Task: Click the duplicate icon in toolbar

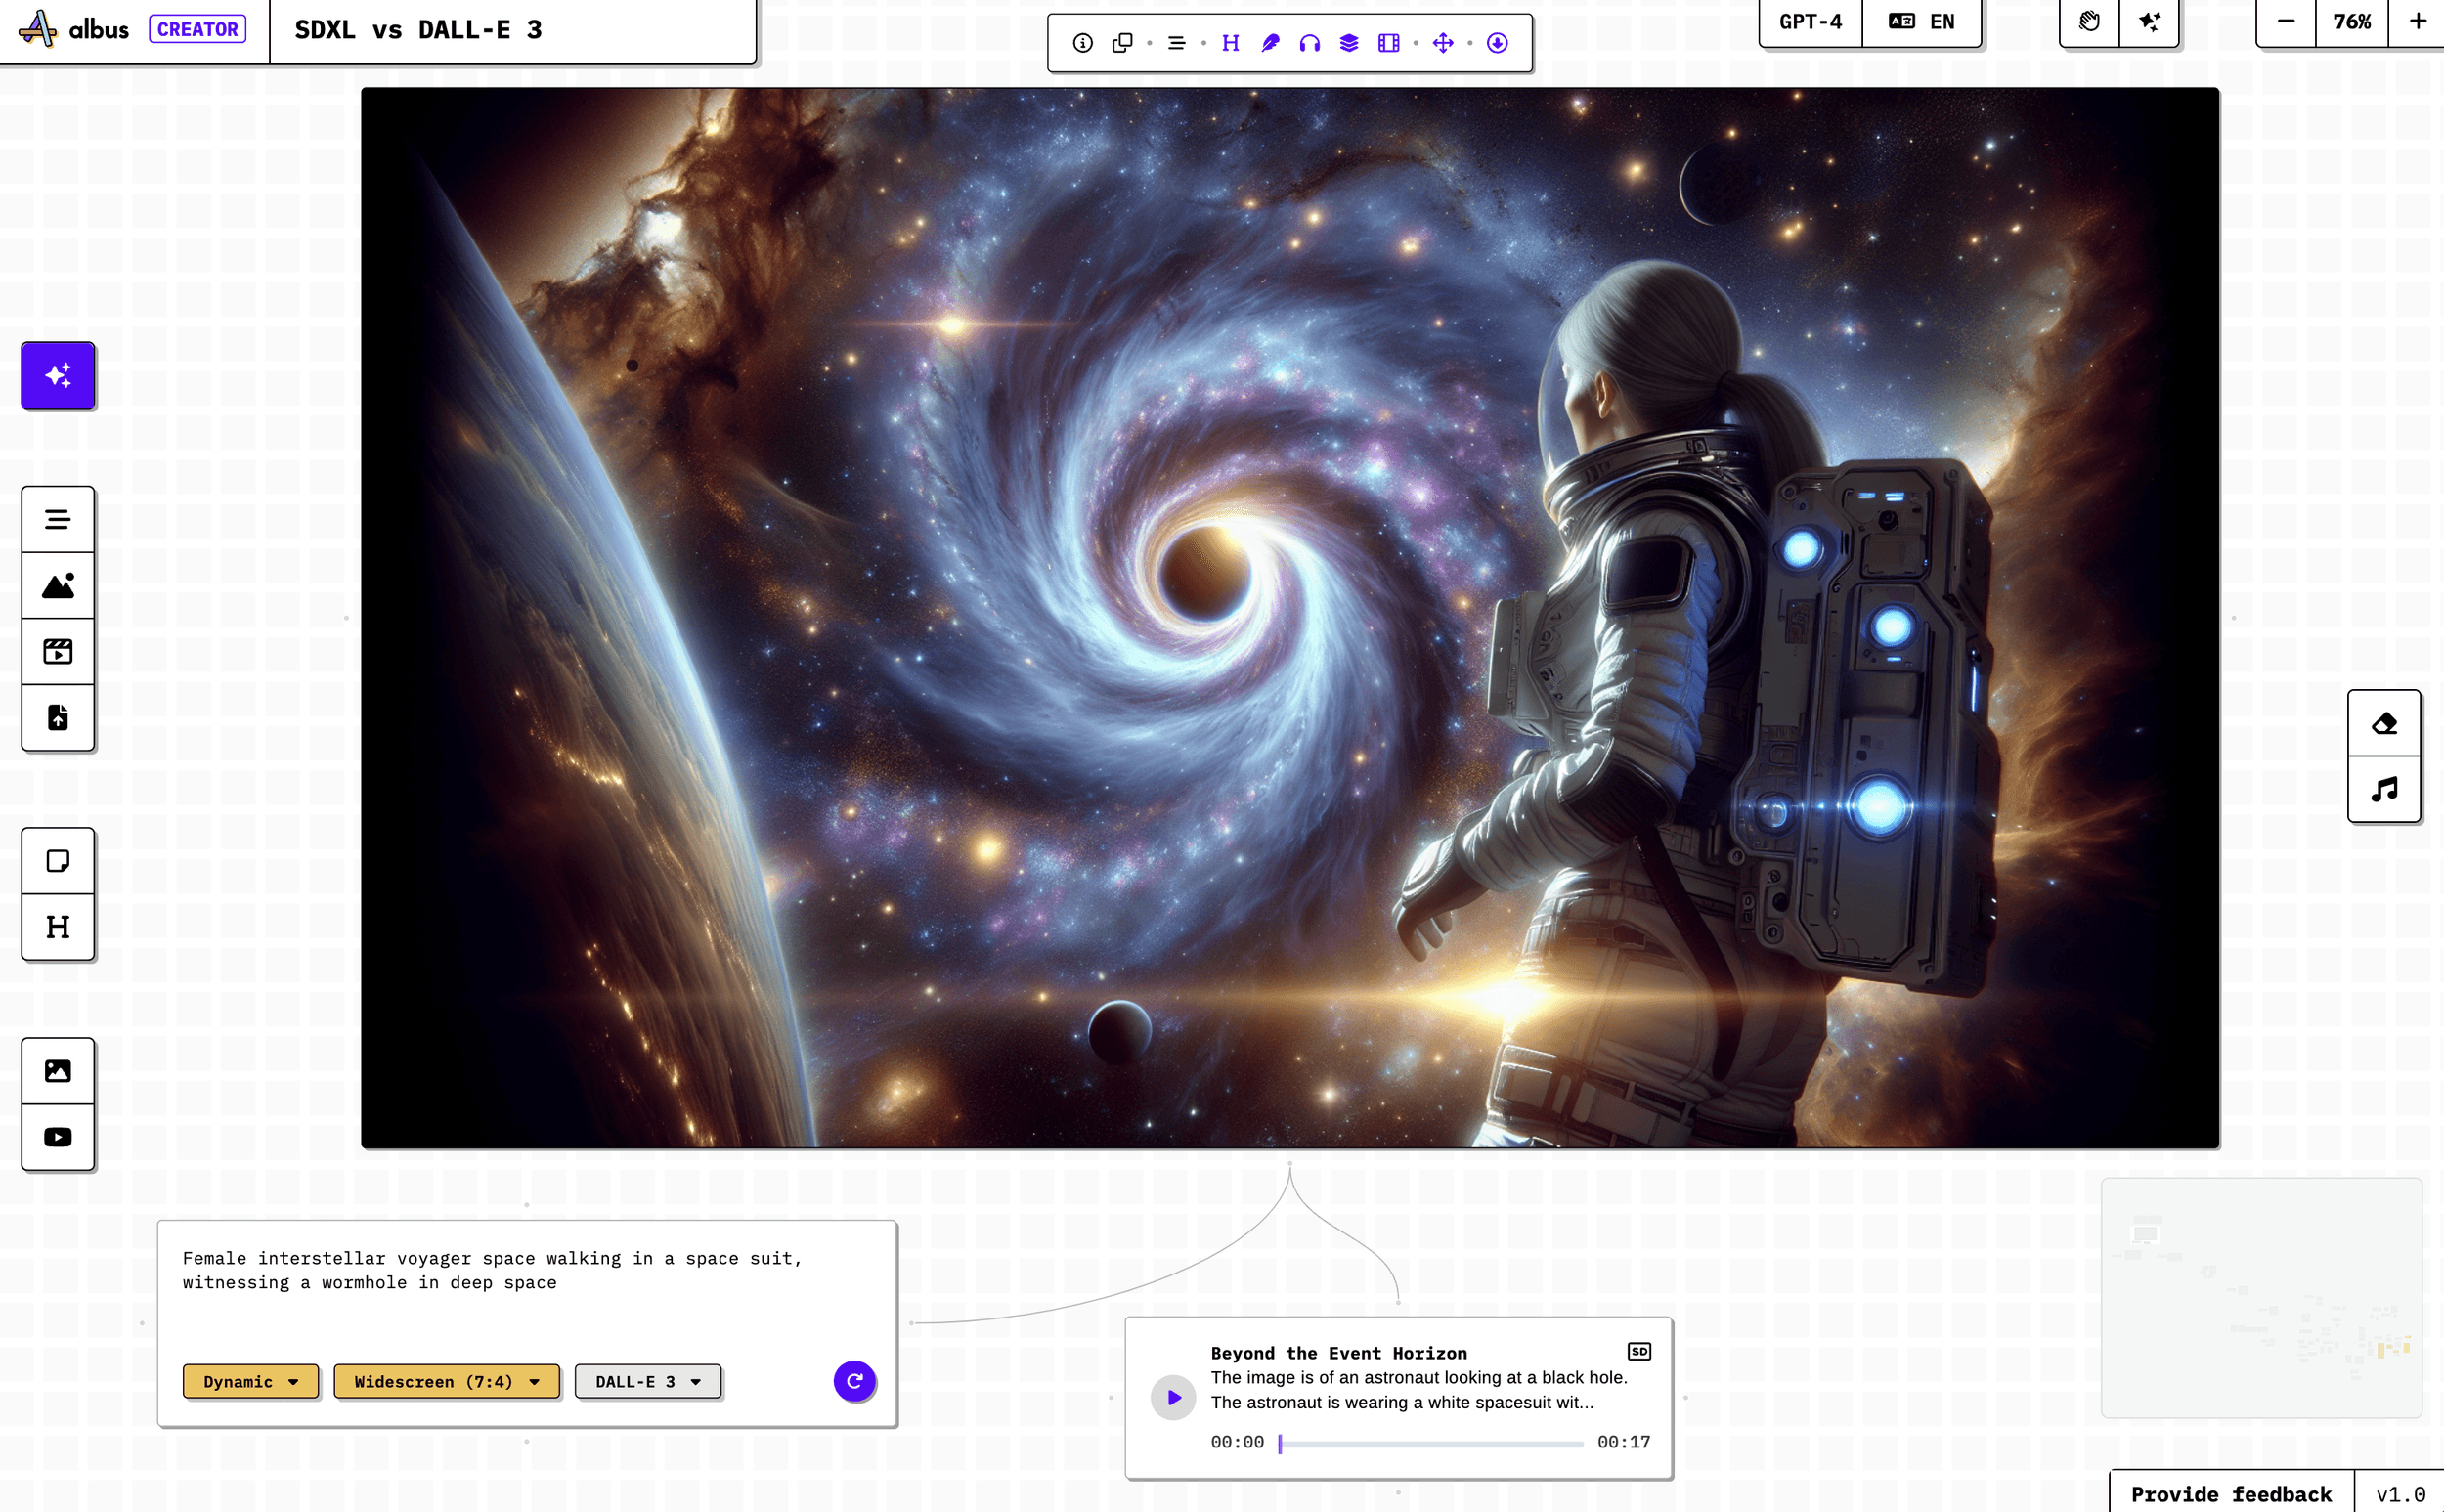Action: tap(1122, 43)
